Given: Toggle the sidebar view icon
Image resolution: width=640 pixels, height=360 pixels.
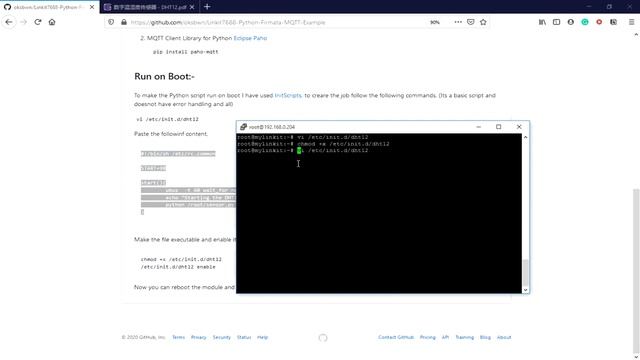Looking at the screenshot, I should click(556, 22).
